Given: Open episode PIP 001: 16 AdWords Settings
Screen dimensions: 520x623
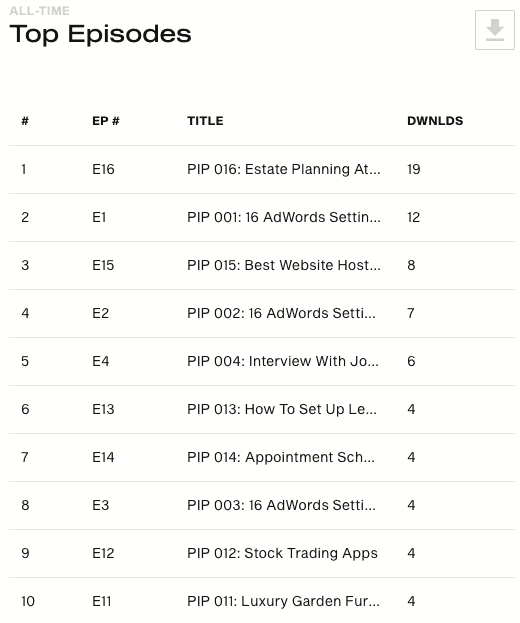Looking at the screenshot, I should pyautogui.click(x=284, y=217).
